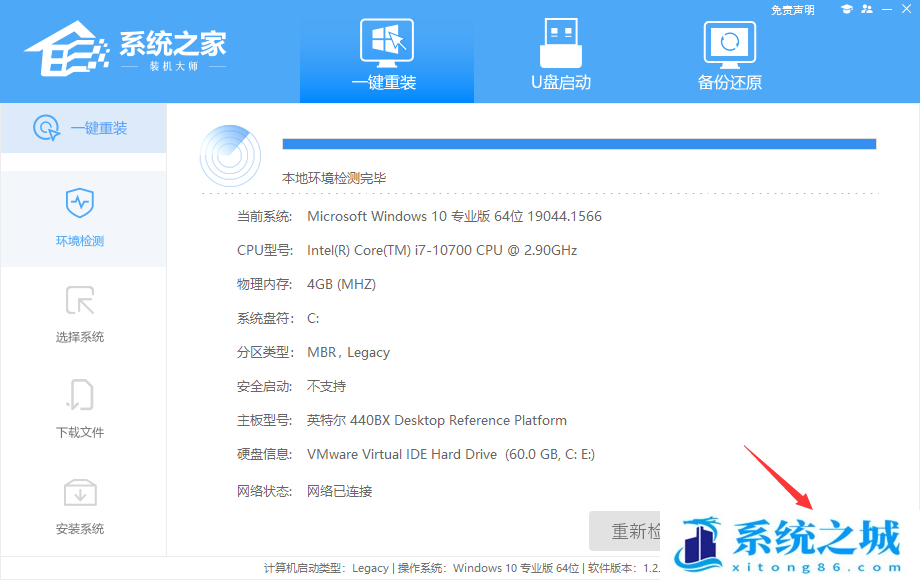Click the 备份还原 restore monitor icon
The image size is (920, 580).
click(x=730, y=45)
